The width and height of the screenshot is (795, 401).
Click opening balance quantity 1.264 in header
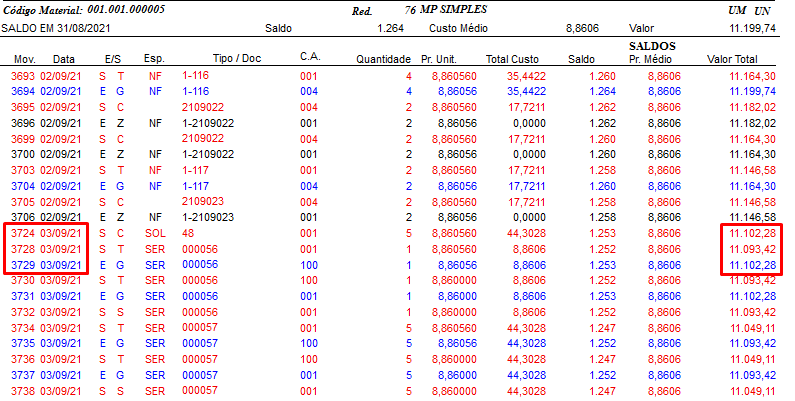[390, 28]
